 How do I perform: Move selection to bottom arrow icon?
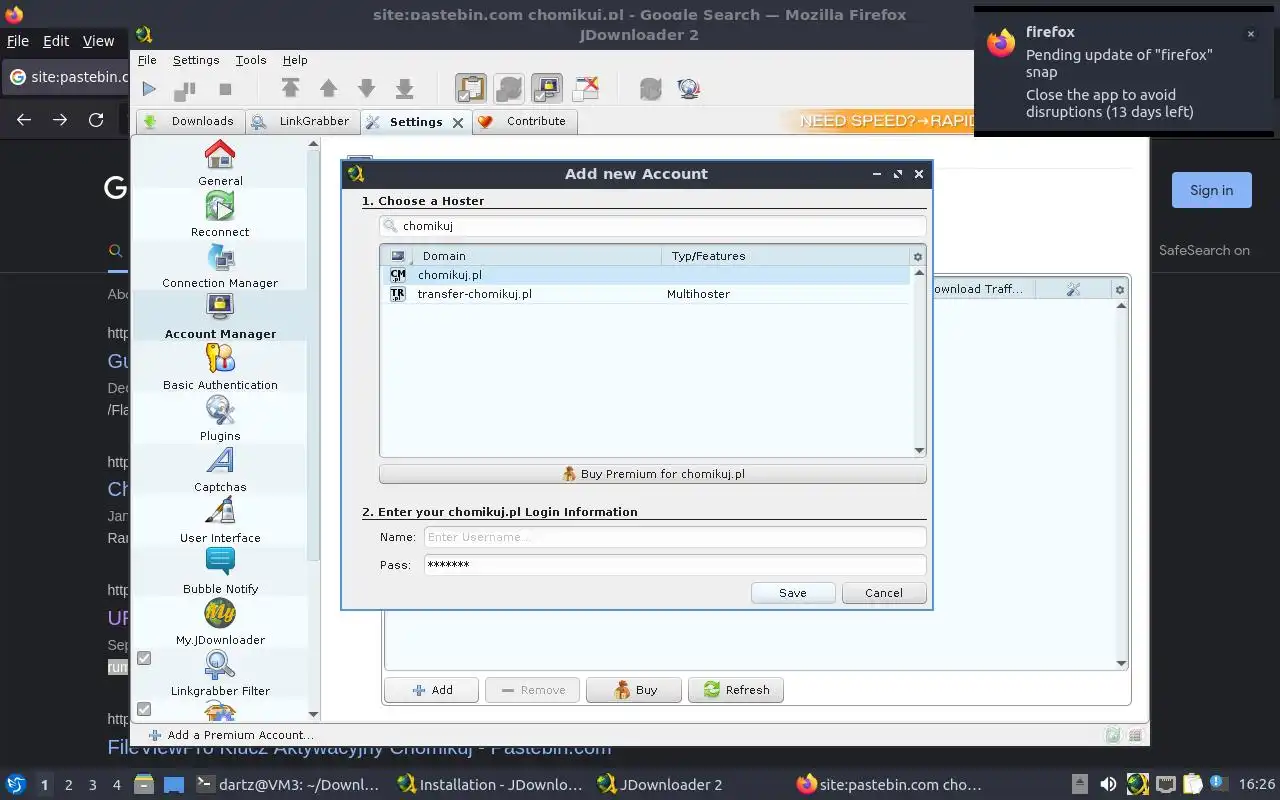404,89
